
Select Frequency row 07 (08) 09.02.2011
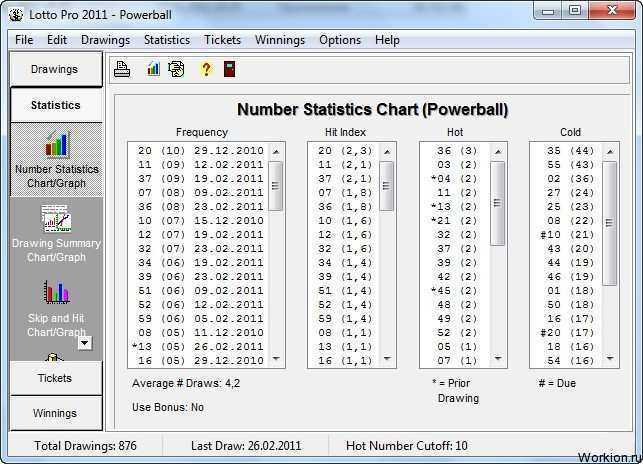pos(198,192)
